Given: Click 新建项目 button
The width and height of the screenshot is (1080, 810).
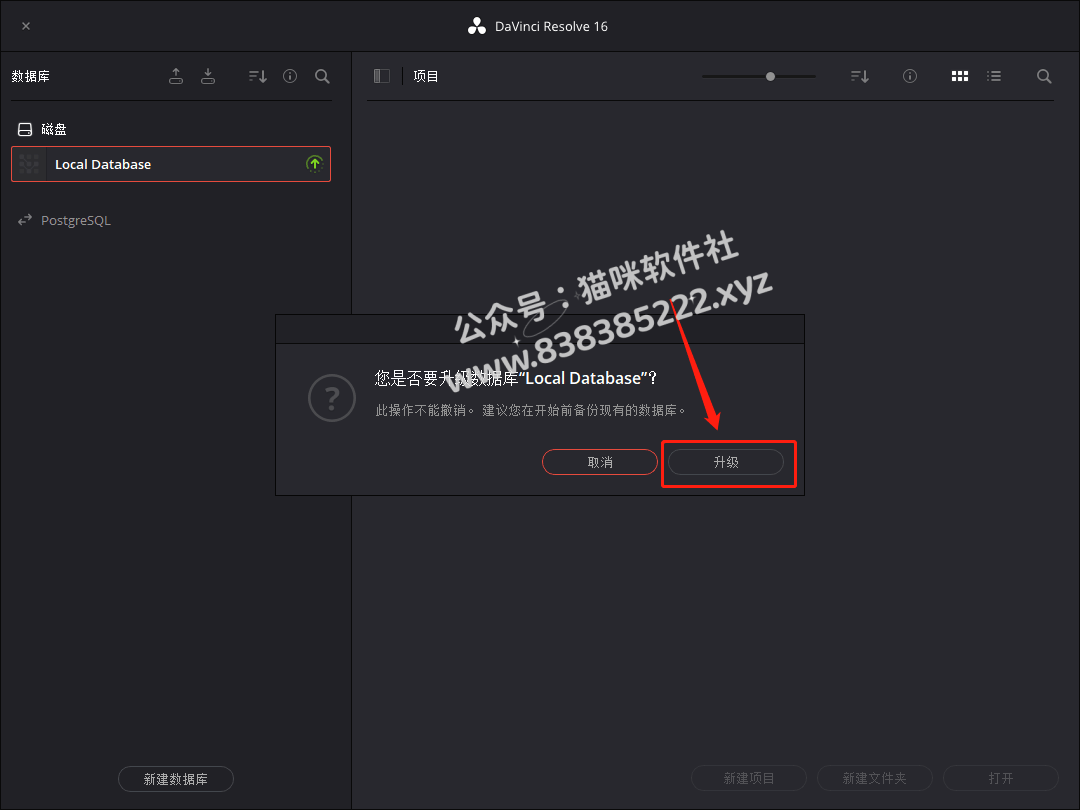Looking at the screenshot, I should tap(749, 778).
